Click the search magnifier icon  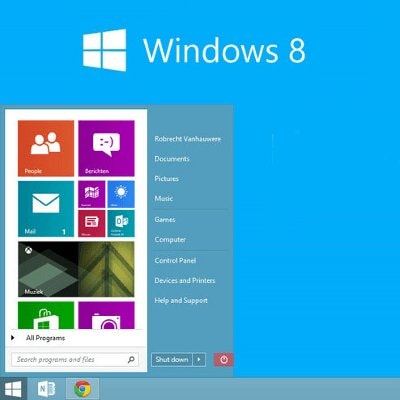131,359
